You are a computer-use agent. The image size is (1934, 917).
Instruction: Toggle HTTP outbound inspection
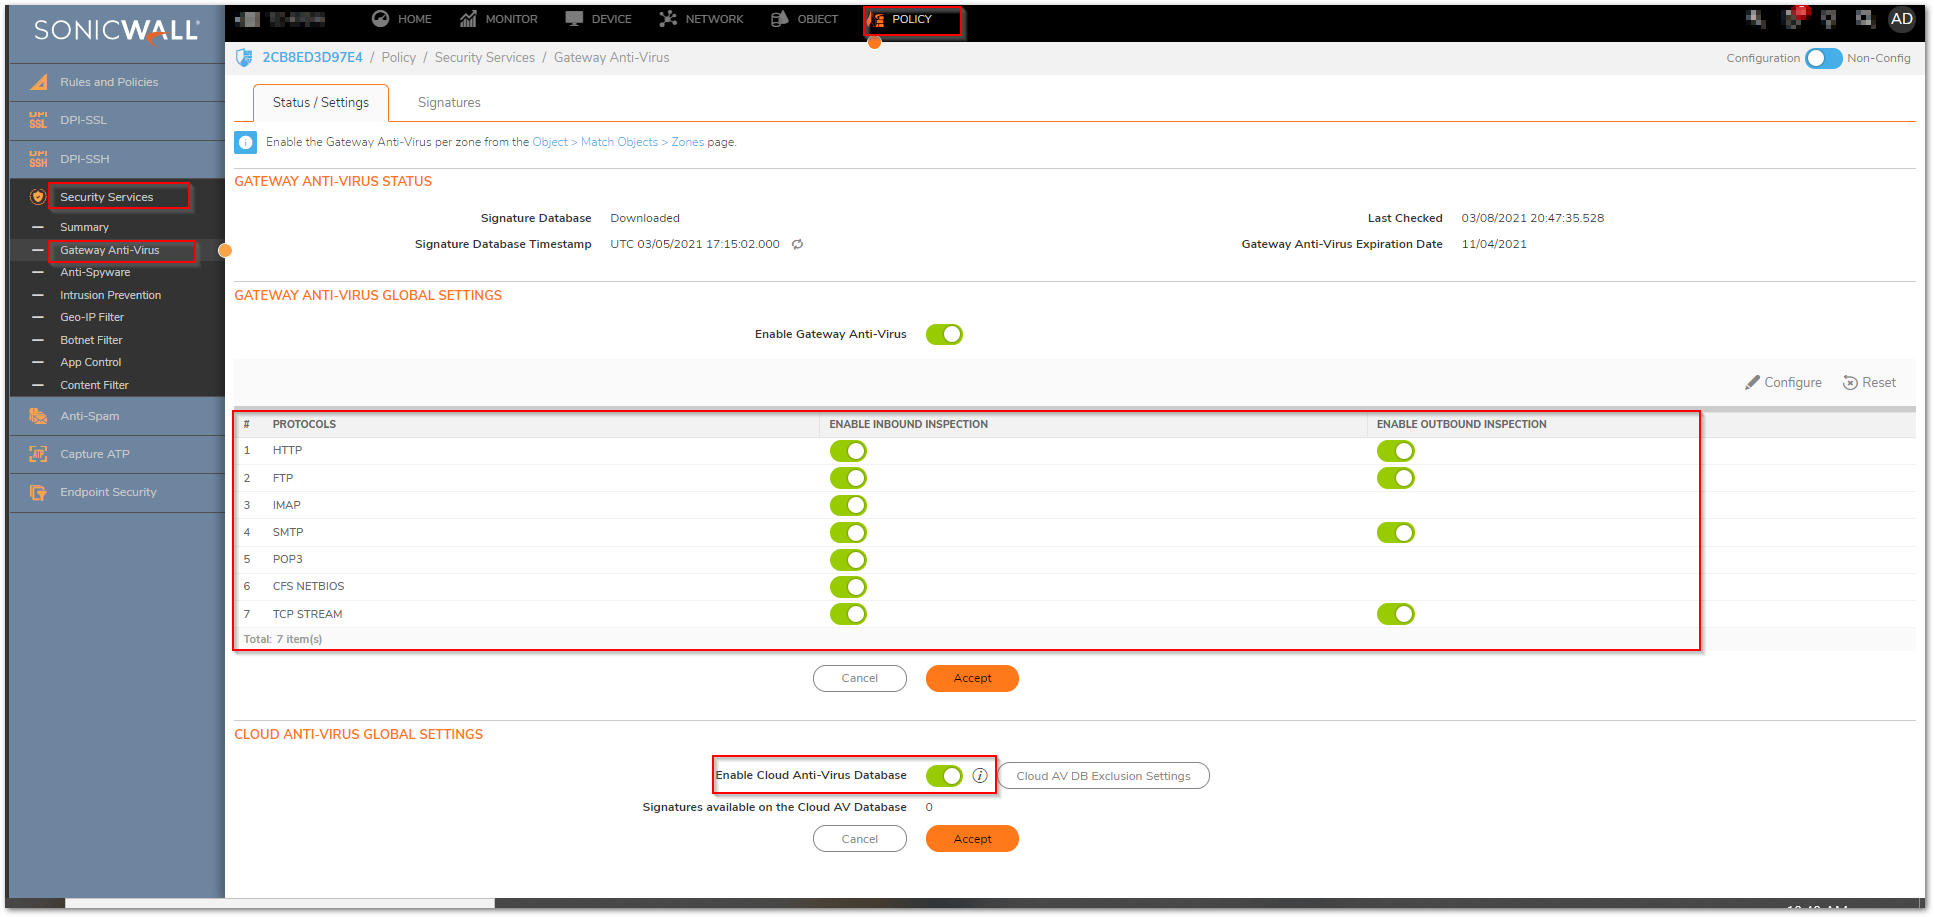[1395, 451]
